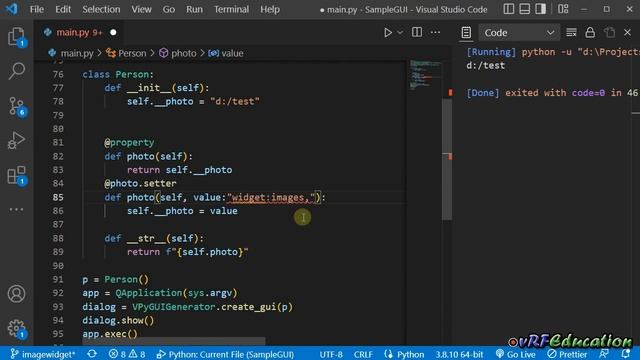Click the Output panel icon
640x360 pixels.
[466, 33]
